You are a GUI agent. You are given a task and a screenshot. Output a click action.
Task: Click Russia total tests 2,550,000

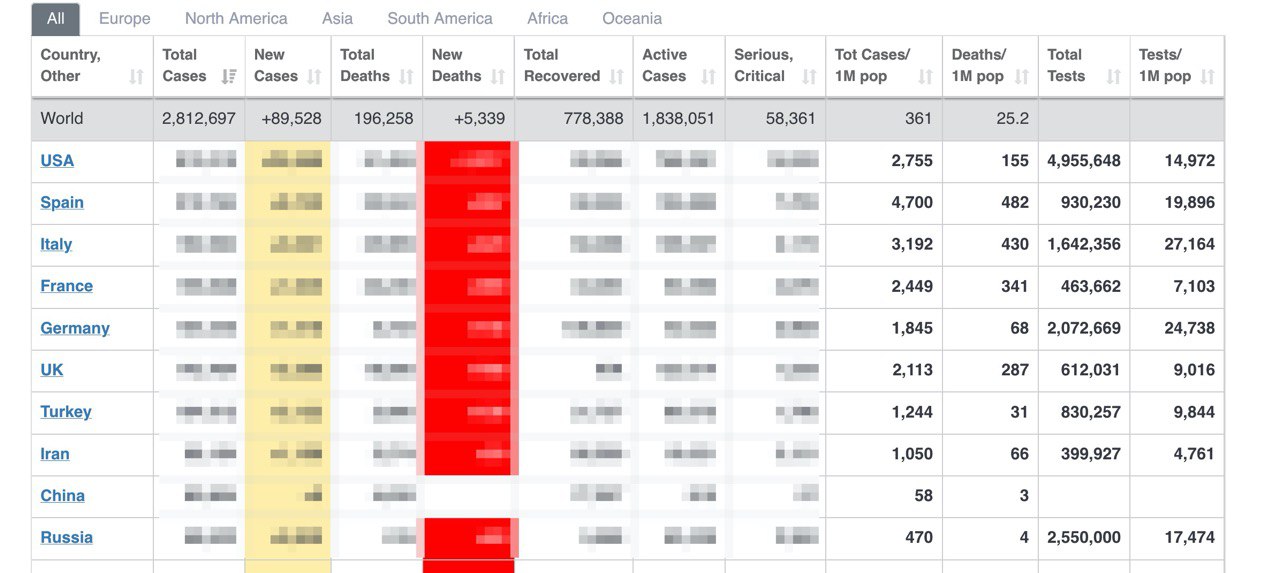pyautogui.click(x=1084, y=539)
